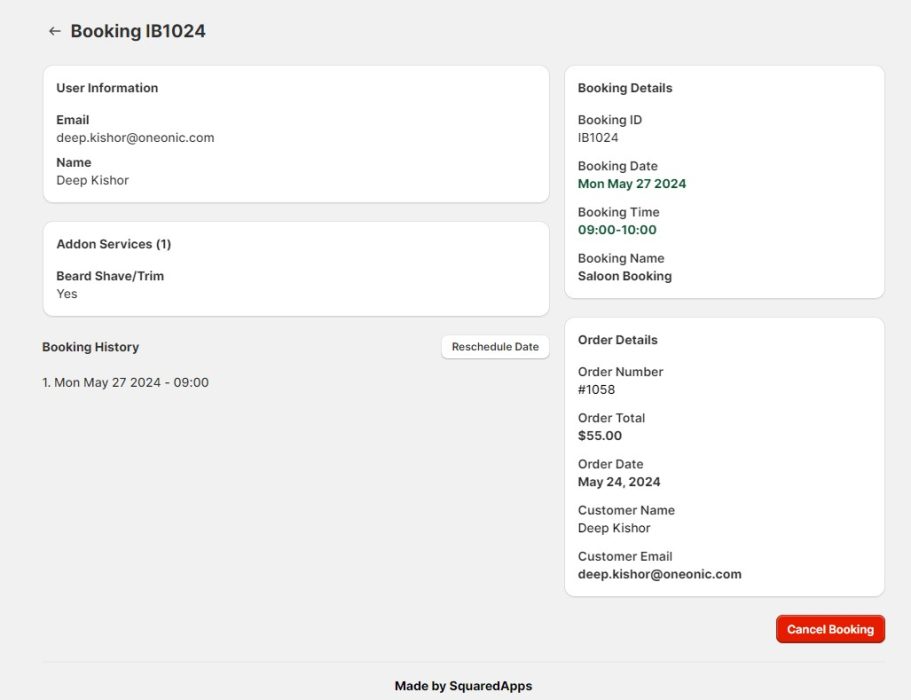Click the customer email deep.kishor@oneonic.com
Viewport: 911px width, 700px height.
(x=136, y=137)
